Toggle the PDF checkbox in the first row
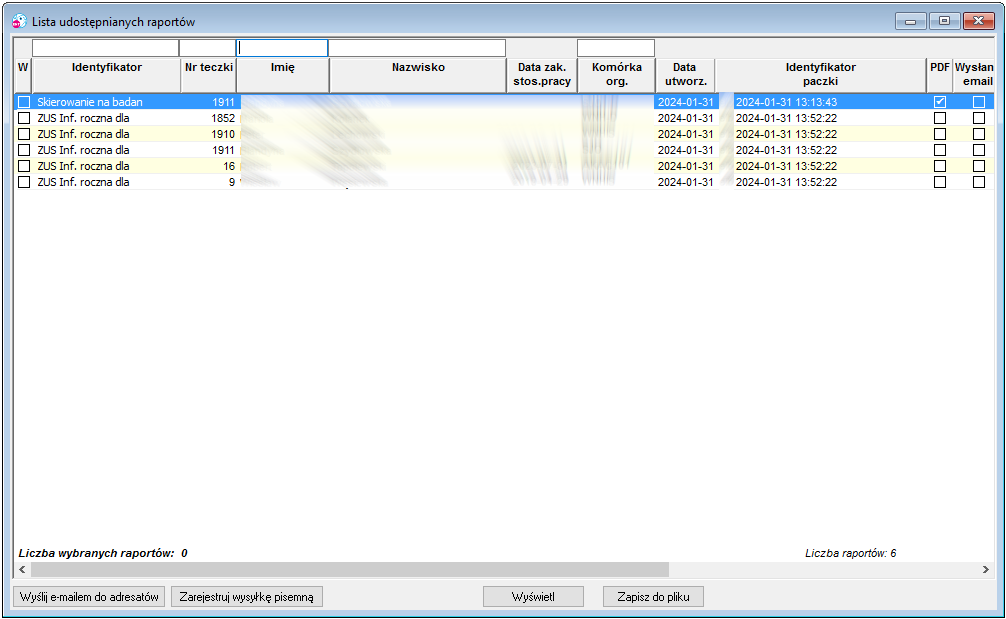The image size is (1006, 619). pos(940,102)
